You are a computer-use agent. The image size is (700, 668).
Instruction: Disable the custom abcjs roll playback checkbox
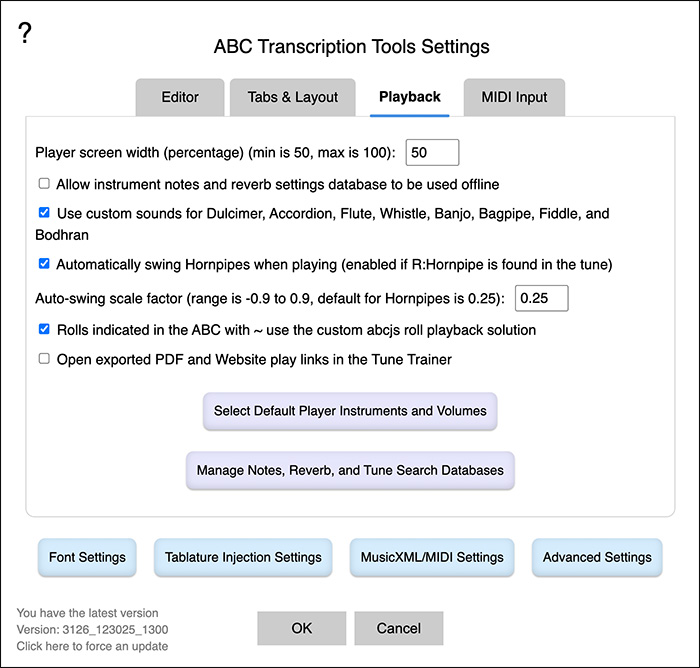[44, 329]
